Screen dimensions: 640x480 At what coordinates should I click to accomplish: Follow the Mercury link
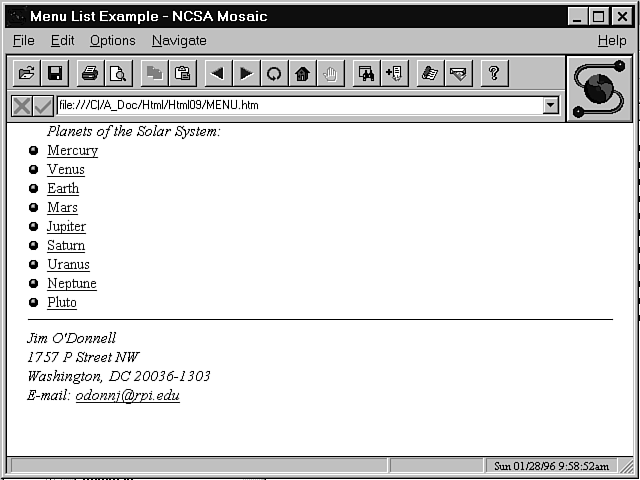pos(72,151)
